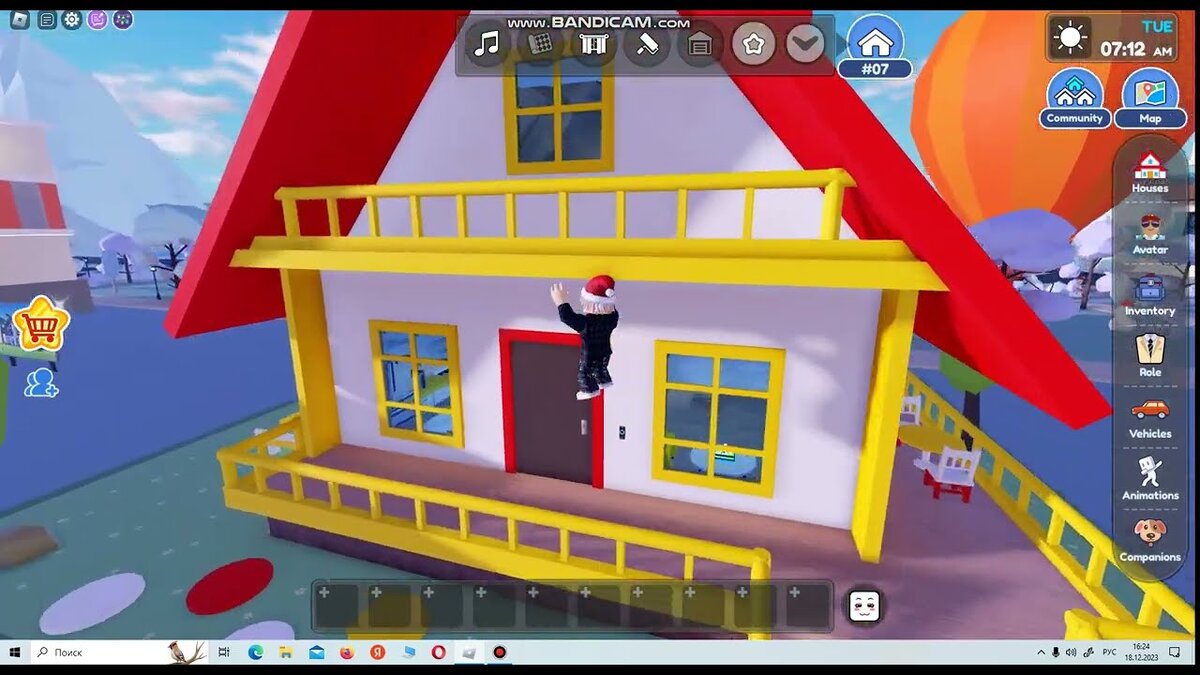Open the Community button
The image size is (1200, 675).
(1075, 97)
